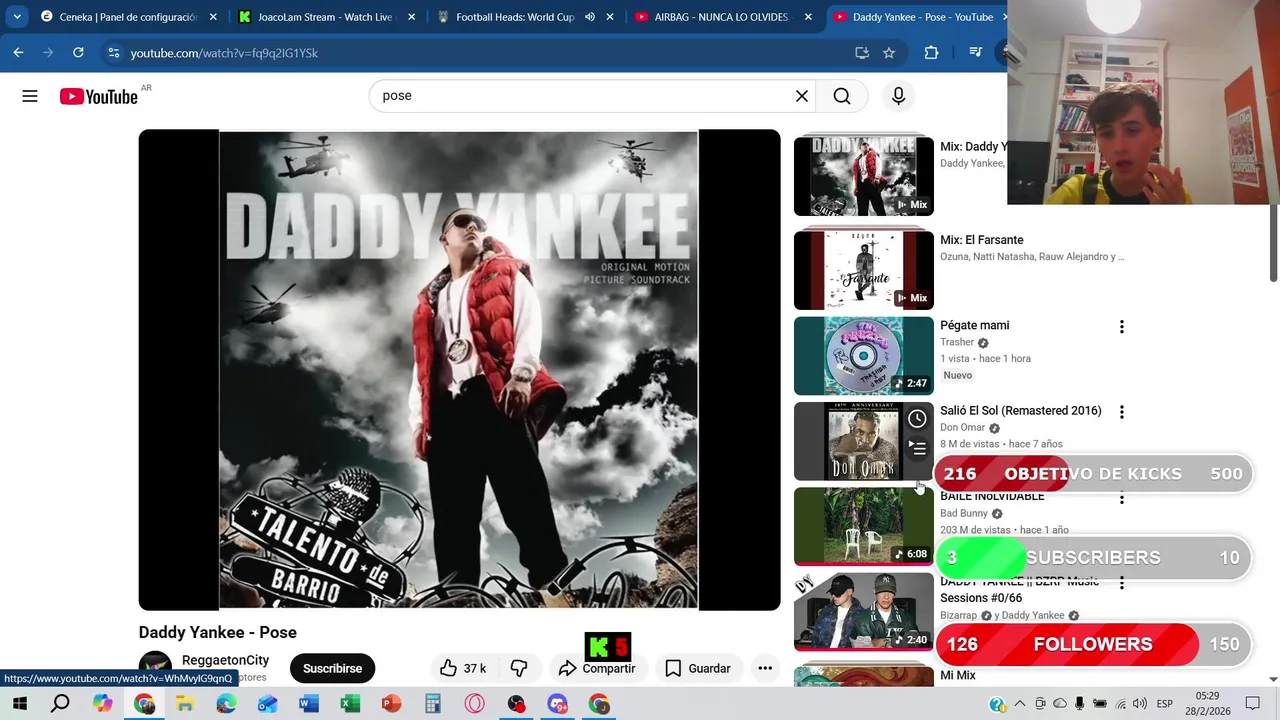1280x720 pixels.
Task: Go back with the browser back arrow
Action: point(18,52)
